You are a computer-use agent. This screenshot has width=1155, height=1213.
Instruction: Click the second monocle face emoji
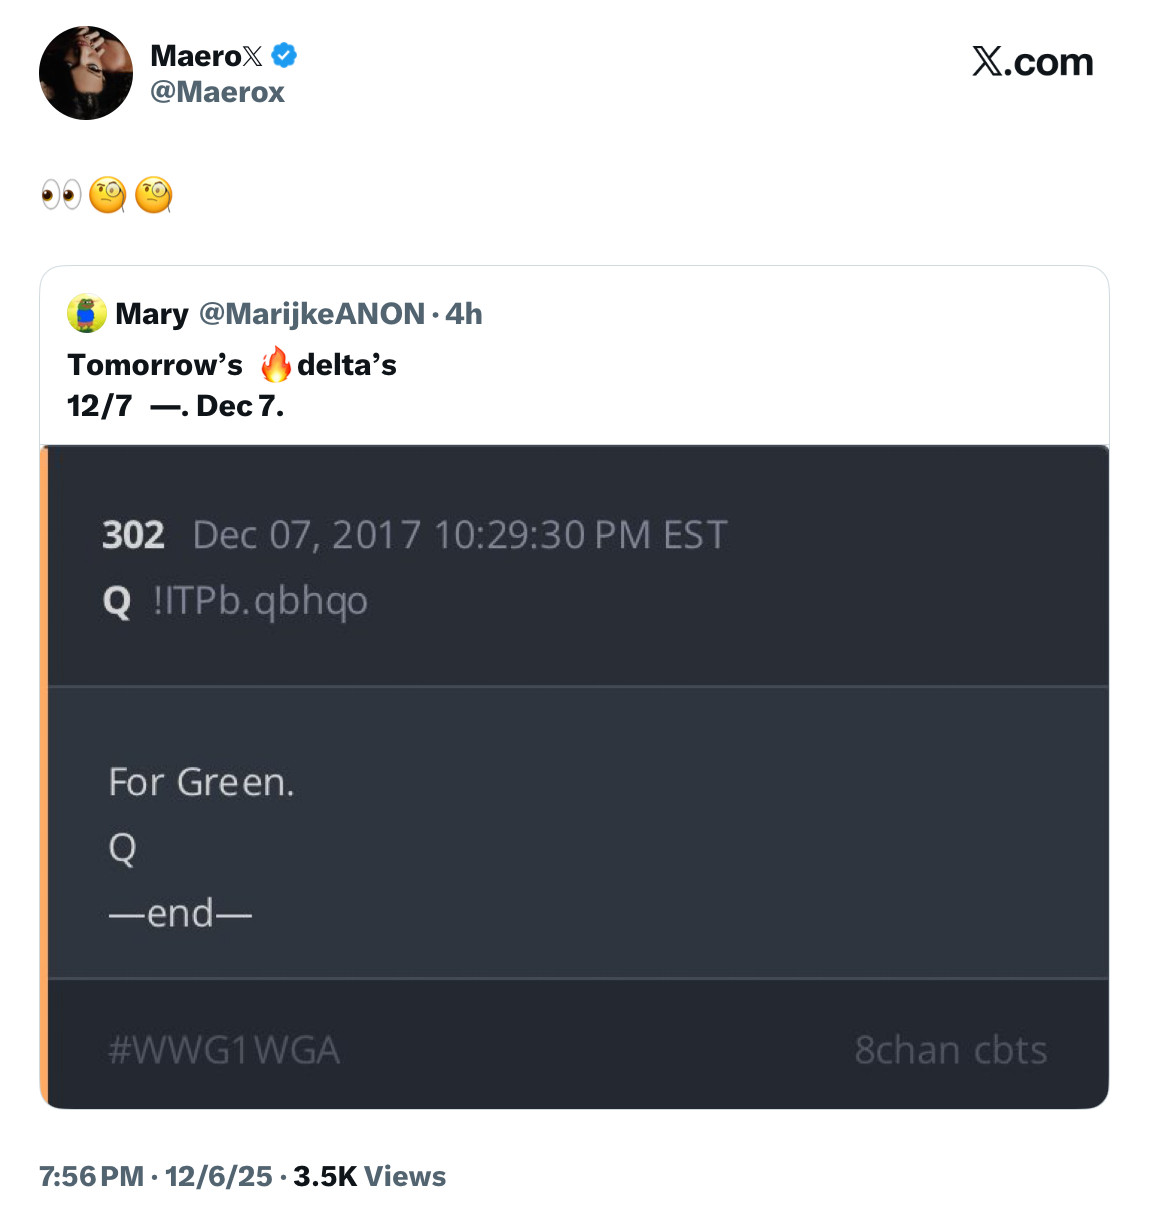point(154,194)
